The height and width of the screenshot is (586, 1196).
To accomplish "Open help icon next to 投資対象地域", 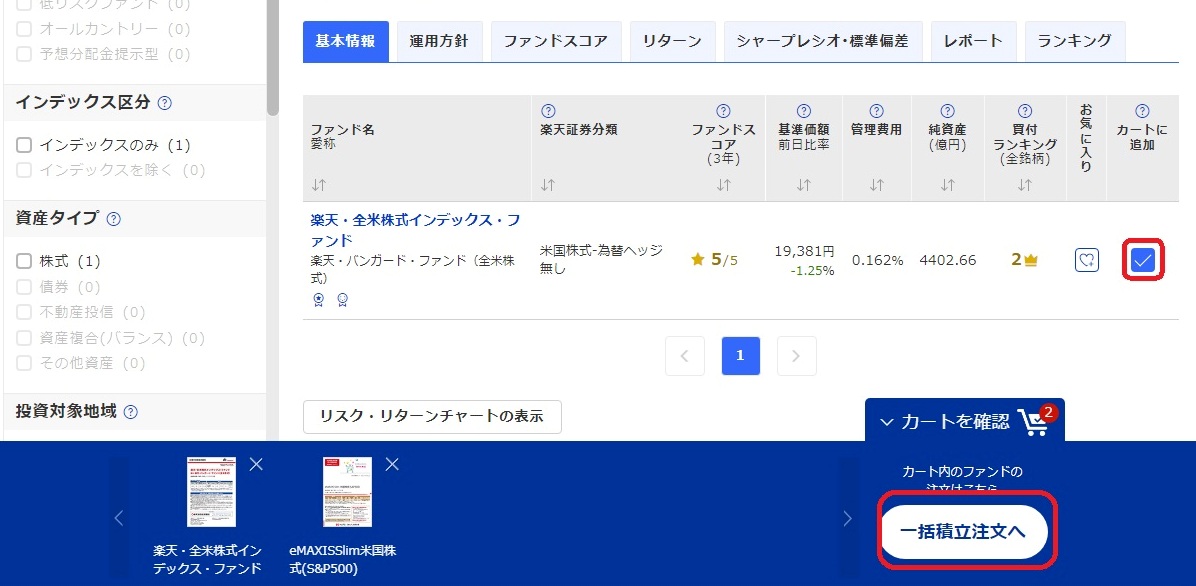I will tap(130, 412).
